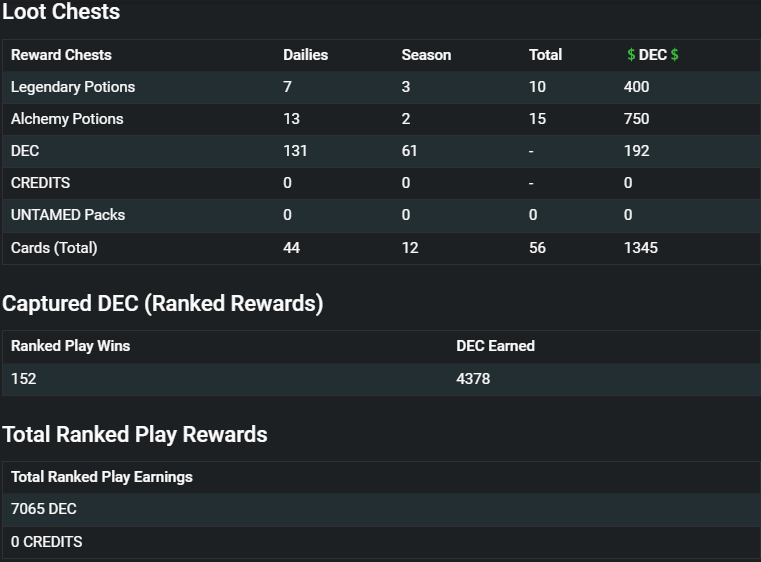Select the 4378 DEC earned value
The height and width of the screenshot is (562, 761).
pos(473,379)
